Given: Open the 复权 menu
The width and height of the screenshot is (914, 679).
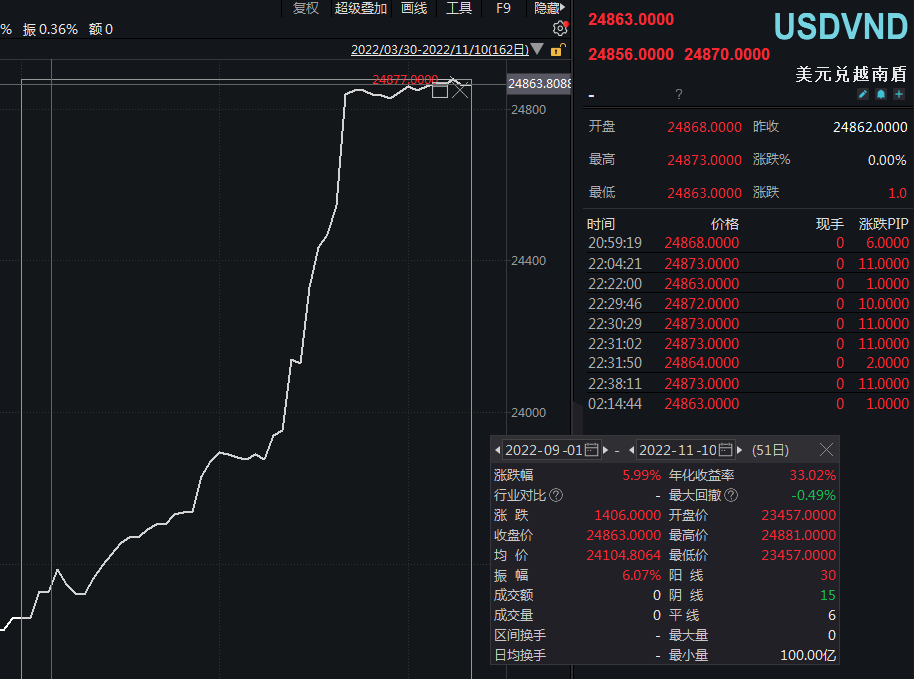Looking at the screenshot, I should pyautogui.click(x=305, y=8).
